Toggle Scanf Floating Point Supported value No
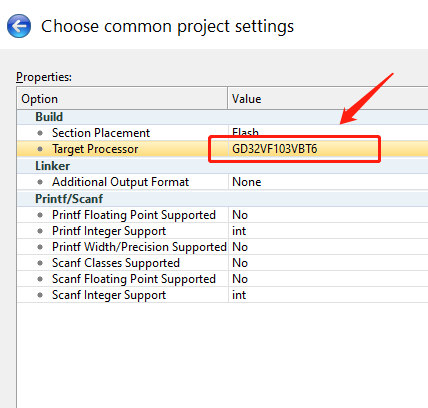The height and width of the screenshot is (408, 428). 240,279
